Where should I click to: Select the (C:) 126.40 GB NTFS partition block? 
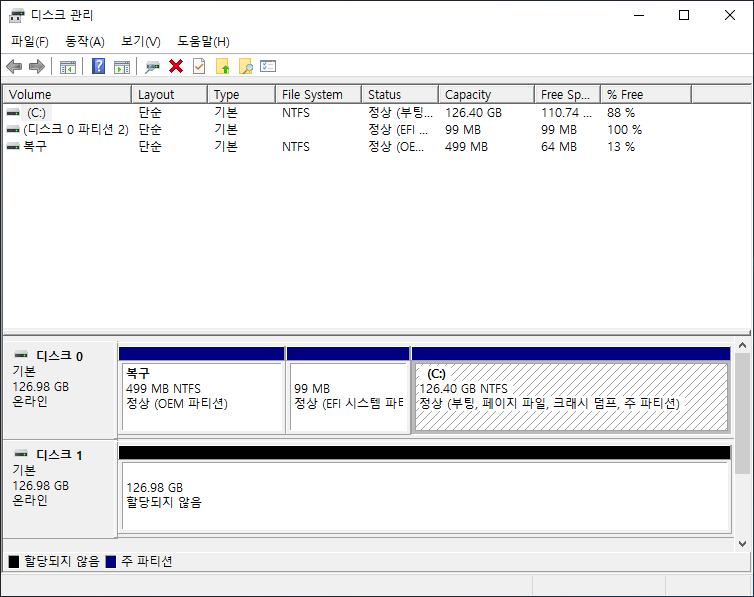click(571, 397)
